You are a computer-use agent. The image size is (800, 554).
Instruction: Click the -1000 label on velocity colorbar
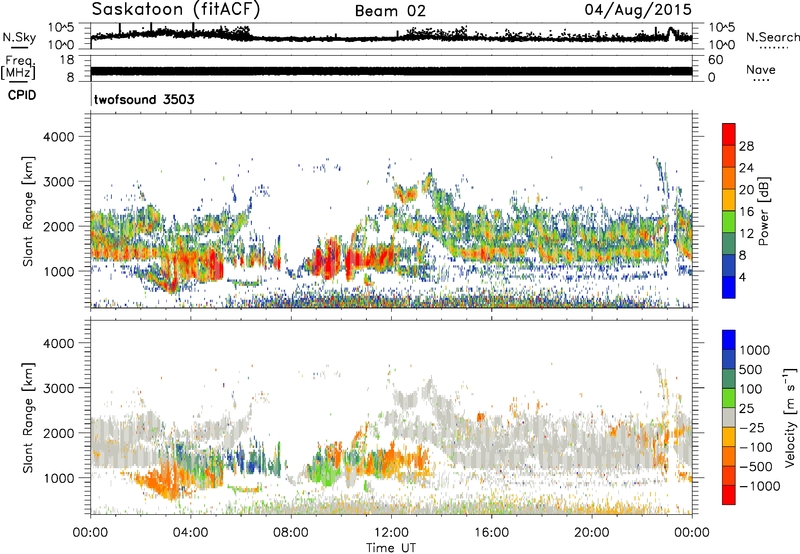[x=759, y=486]
